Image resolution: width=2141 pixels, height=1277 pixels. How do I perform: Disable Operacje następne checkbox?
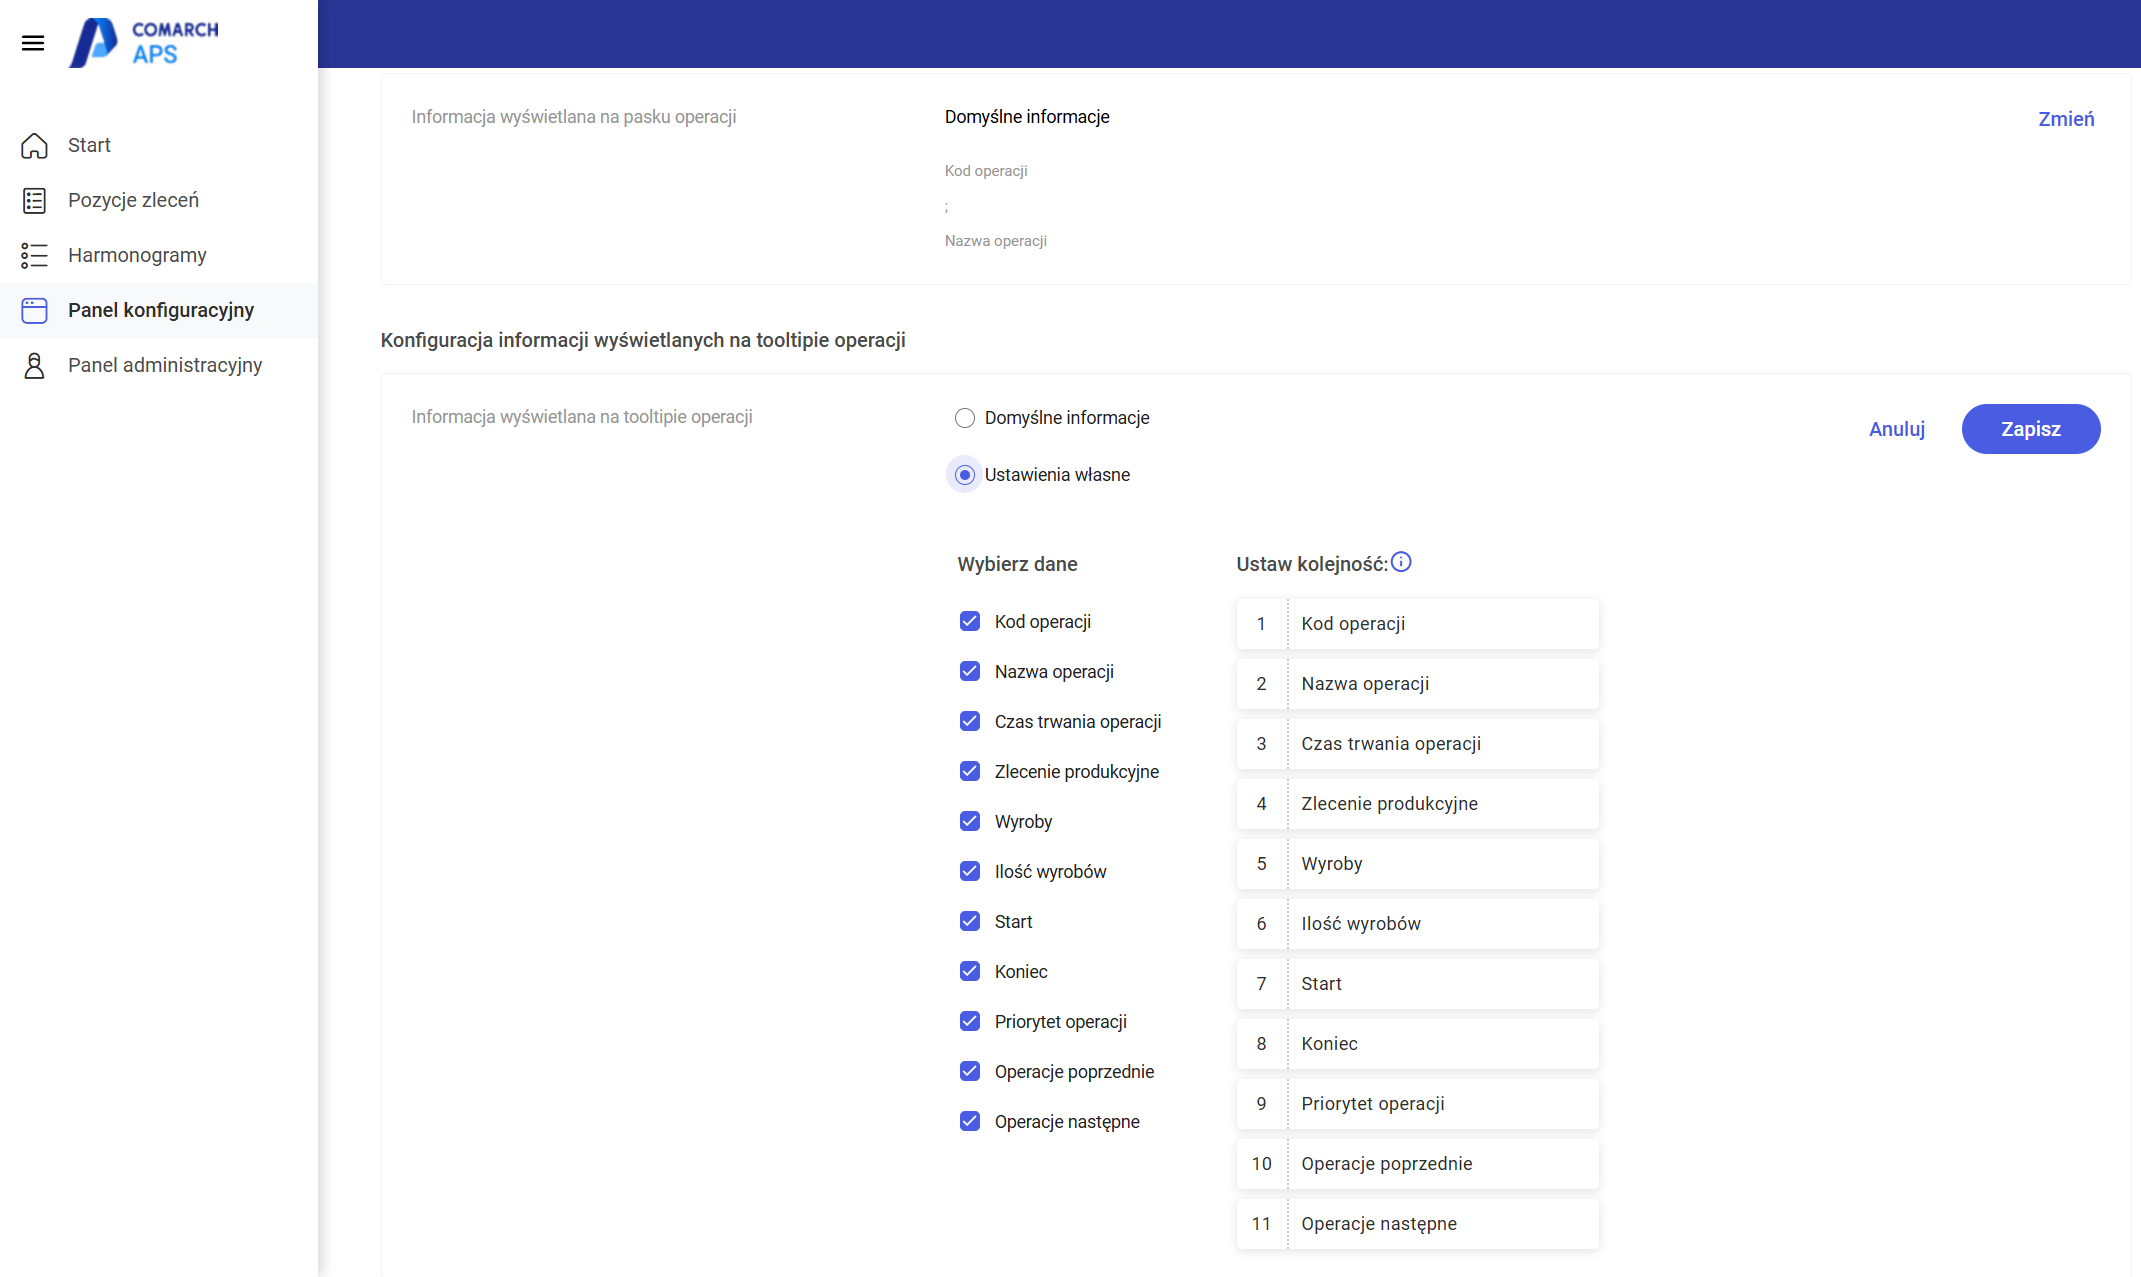[968, 1120]
